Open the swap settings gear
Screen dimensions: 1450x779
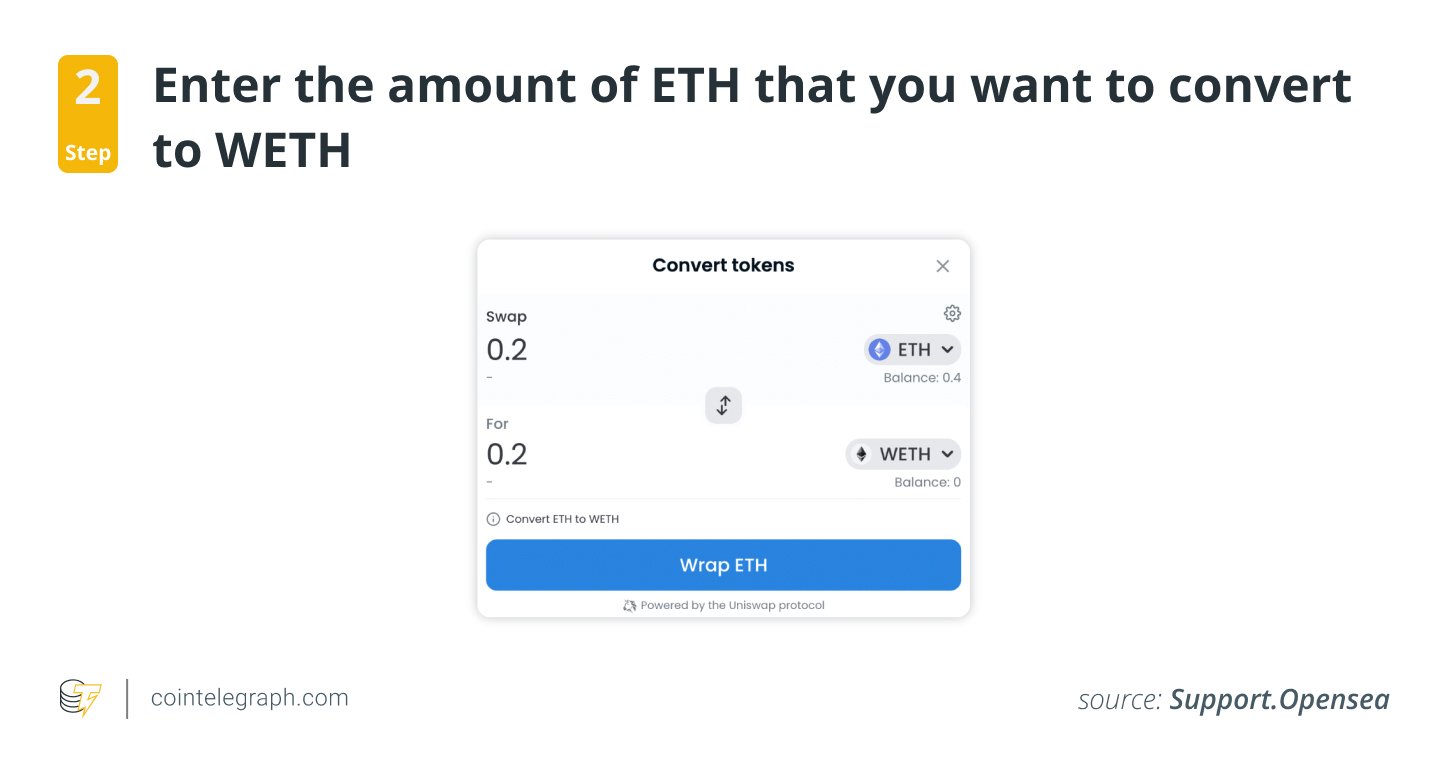(951, 313)
